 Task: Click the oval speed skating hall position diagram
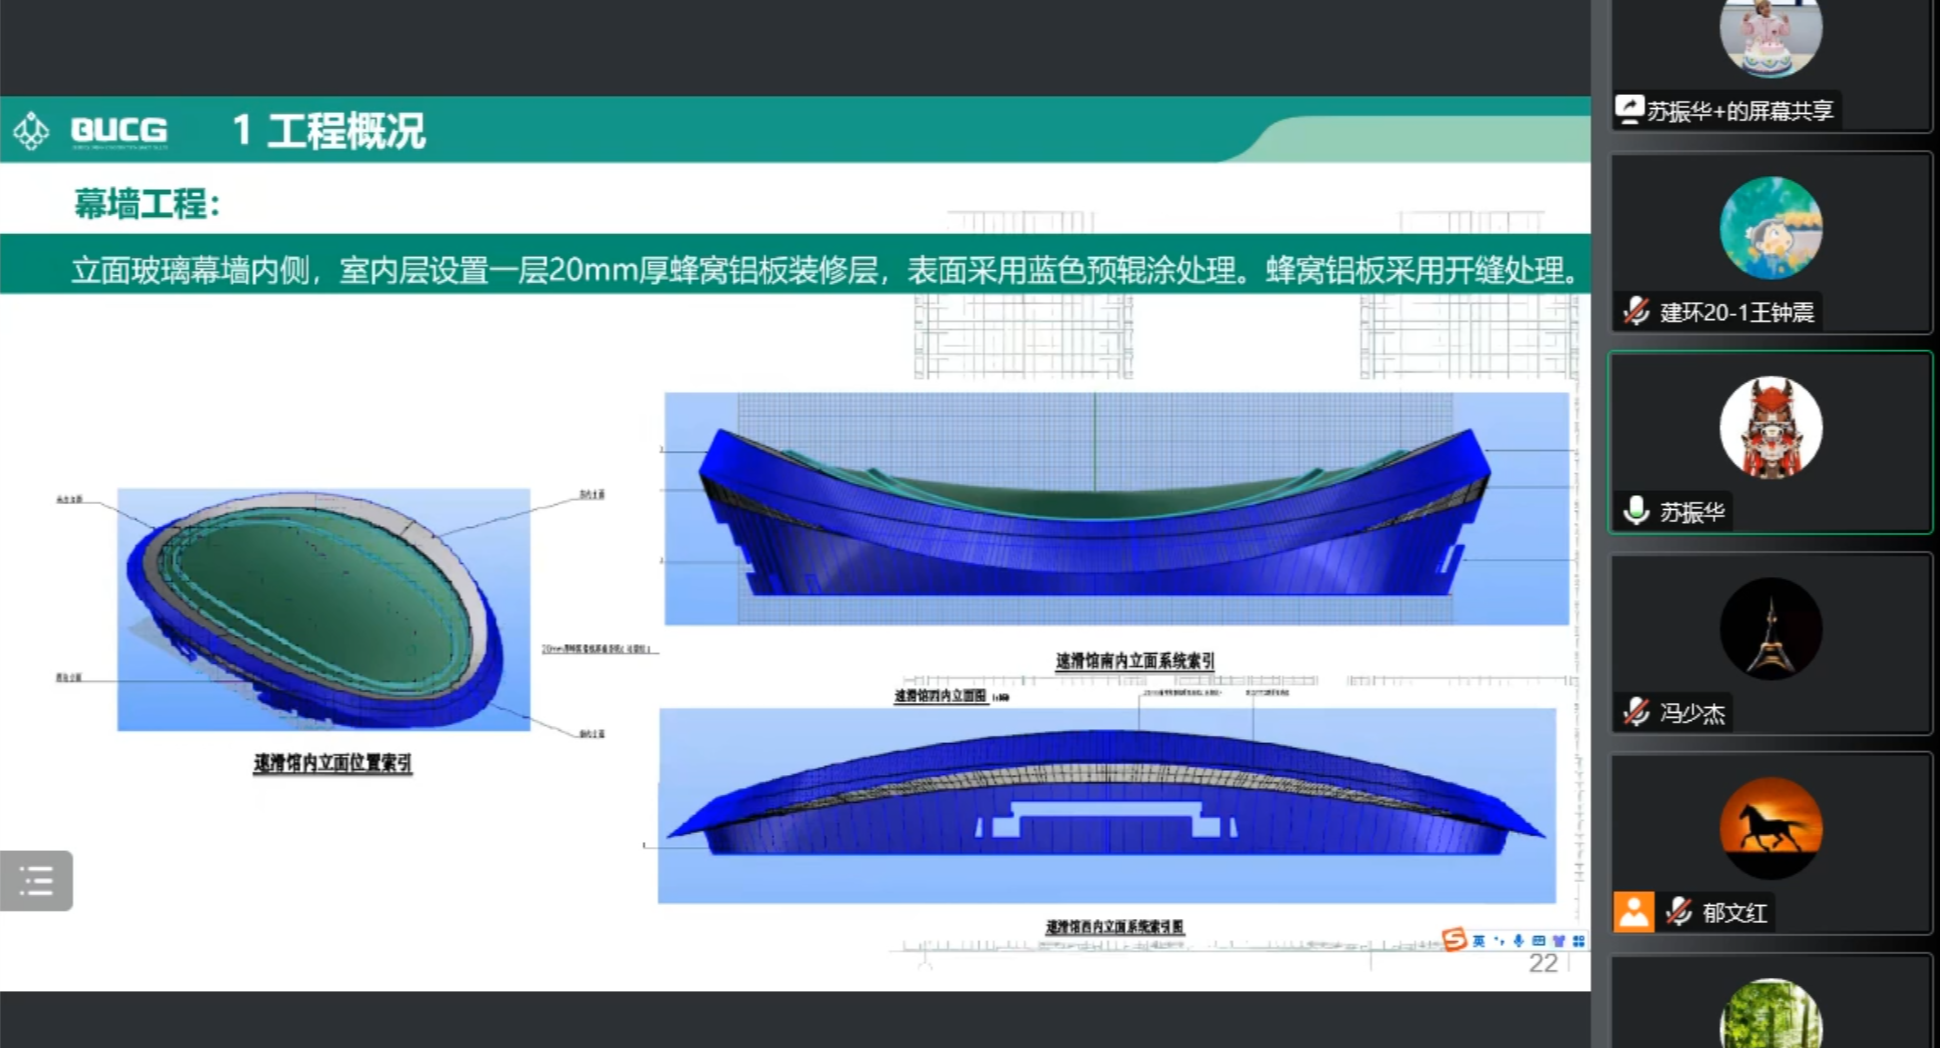click(323, 608)
